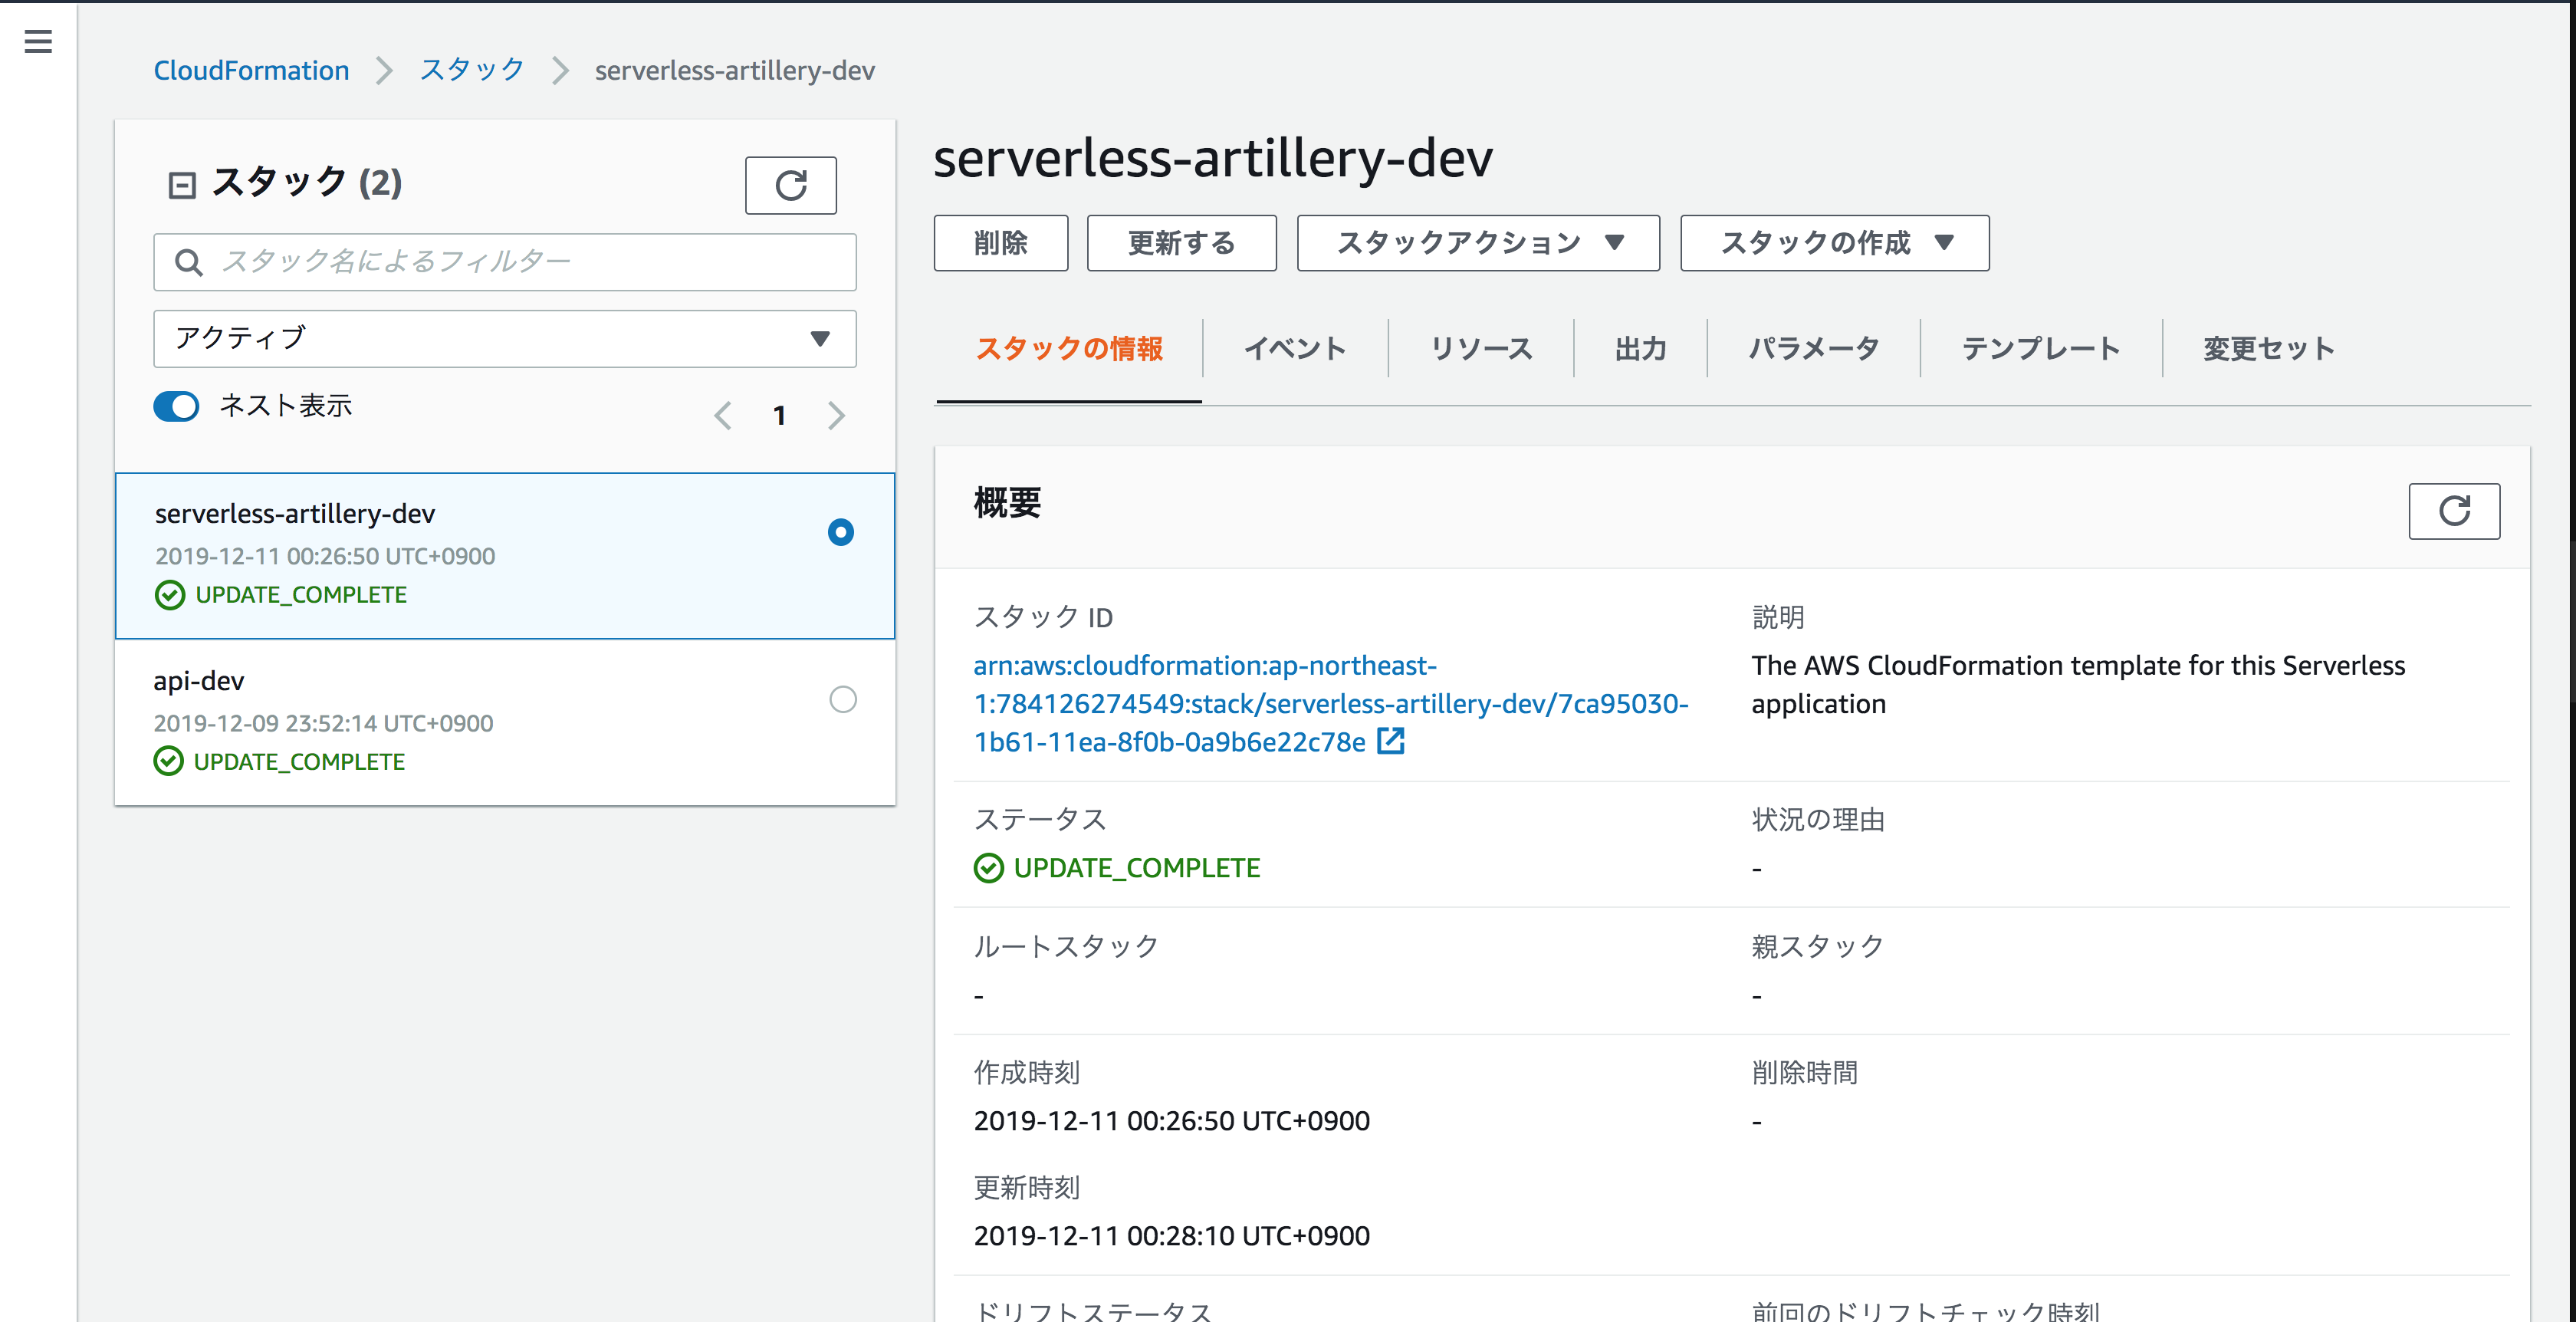Screen dimensions: 2576x1322
Task: Click the CloudFormation breadcrumb link
Action: (x=251, y=70)
